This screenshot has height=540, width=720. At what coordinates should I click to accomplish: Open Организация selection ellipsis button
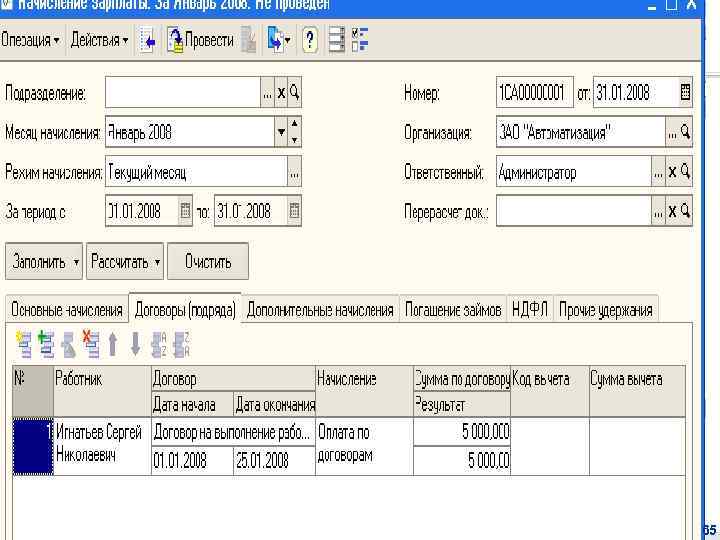672,132
